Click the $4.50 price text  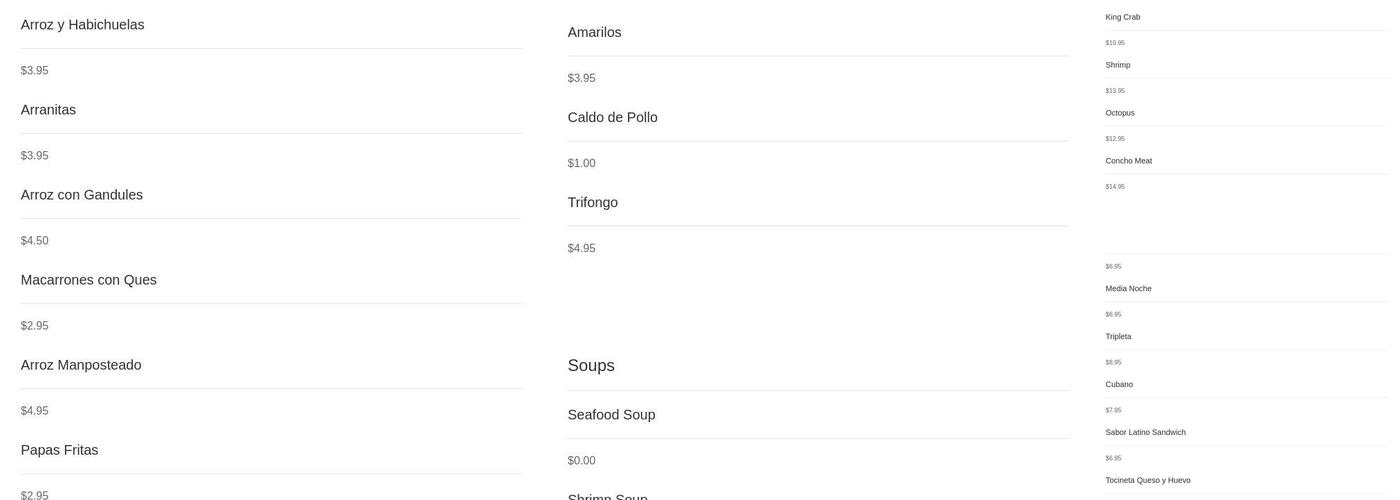point(35,241)
